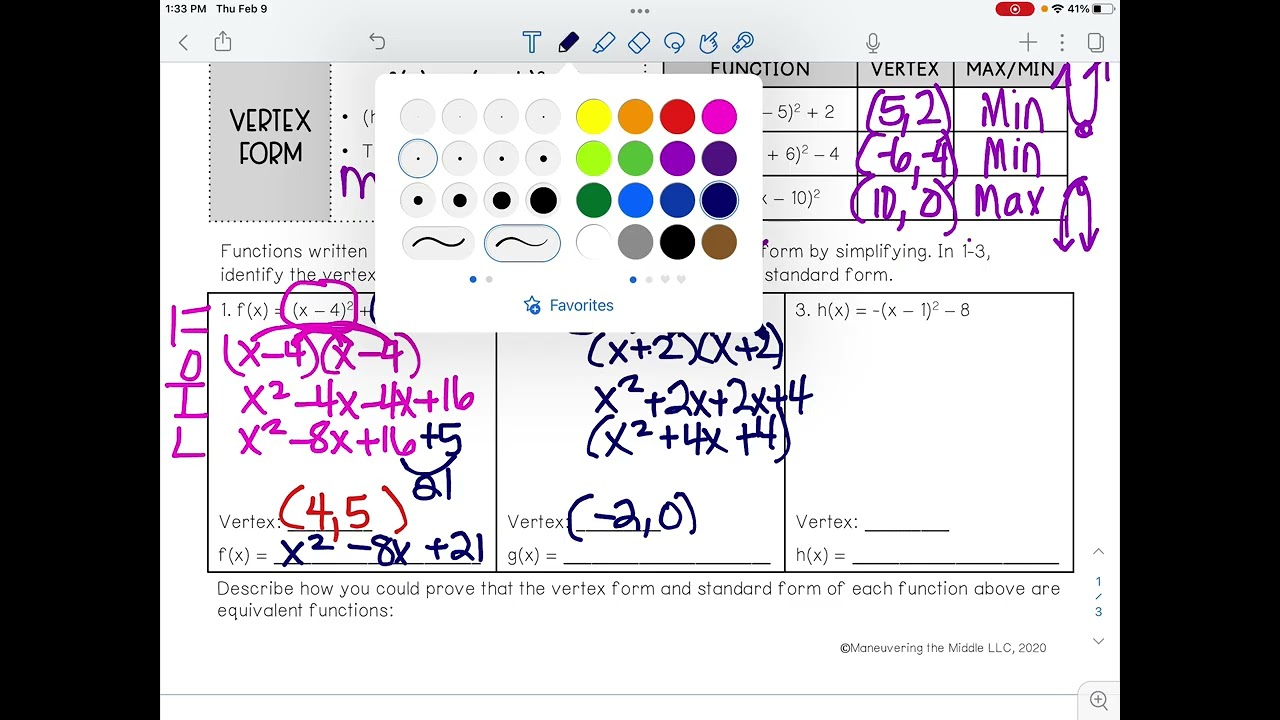1280x720 pixels.
Task: Jump to the previous page with up chevron
Action: click(x=1098, y=552)
